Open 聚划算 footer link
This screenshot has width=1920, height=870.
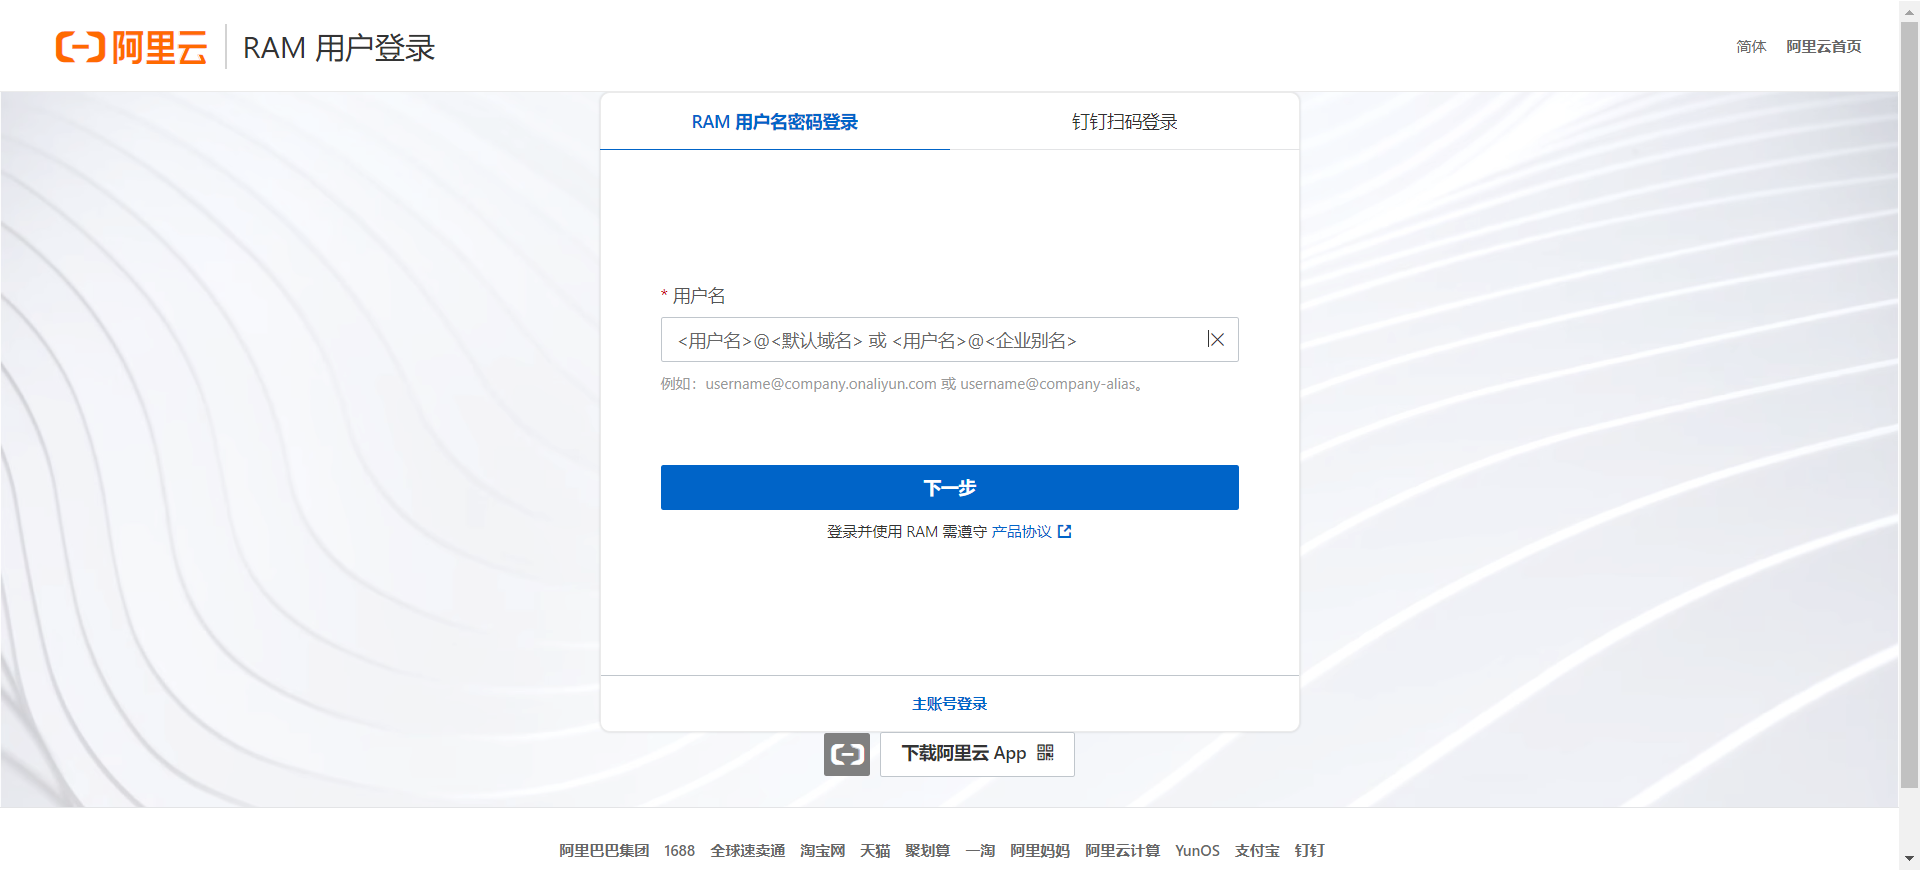(x=928, y=851)
